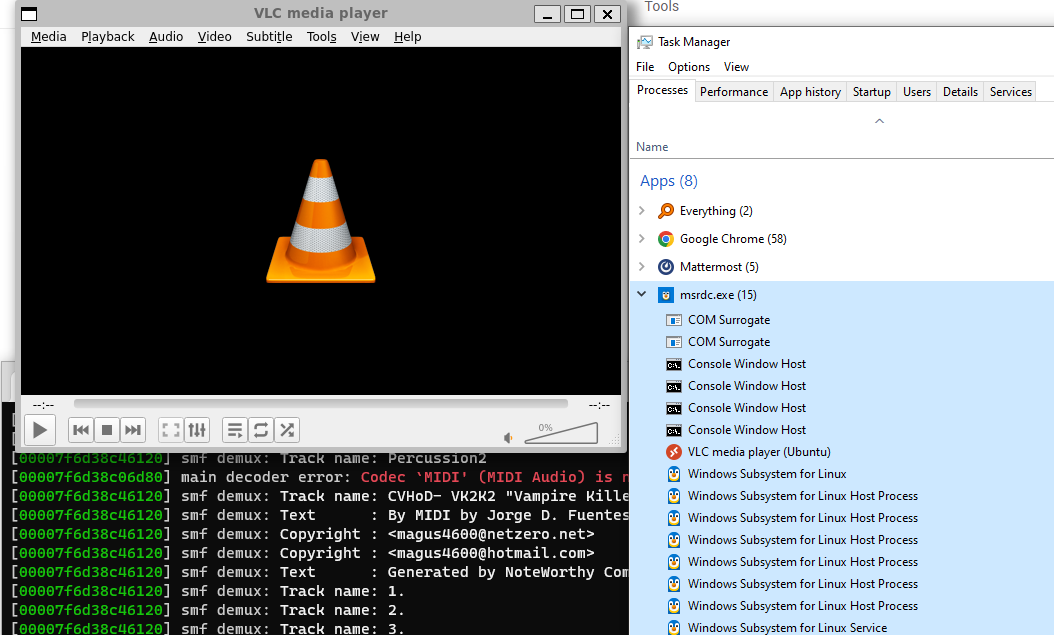This screenshot has height=635, width=1054.
Task: Select the Google Chrome icon in Task Manager
Action: click(x=665, y=239)
